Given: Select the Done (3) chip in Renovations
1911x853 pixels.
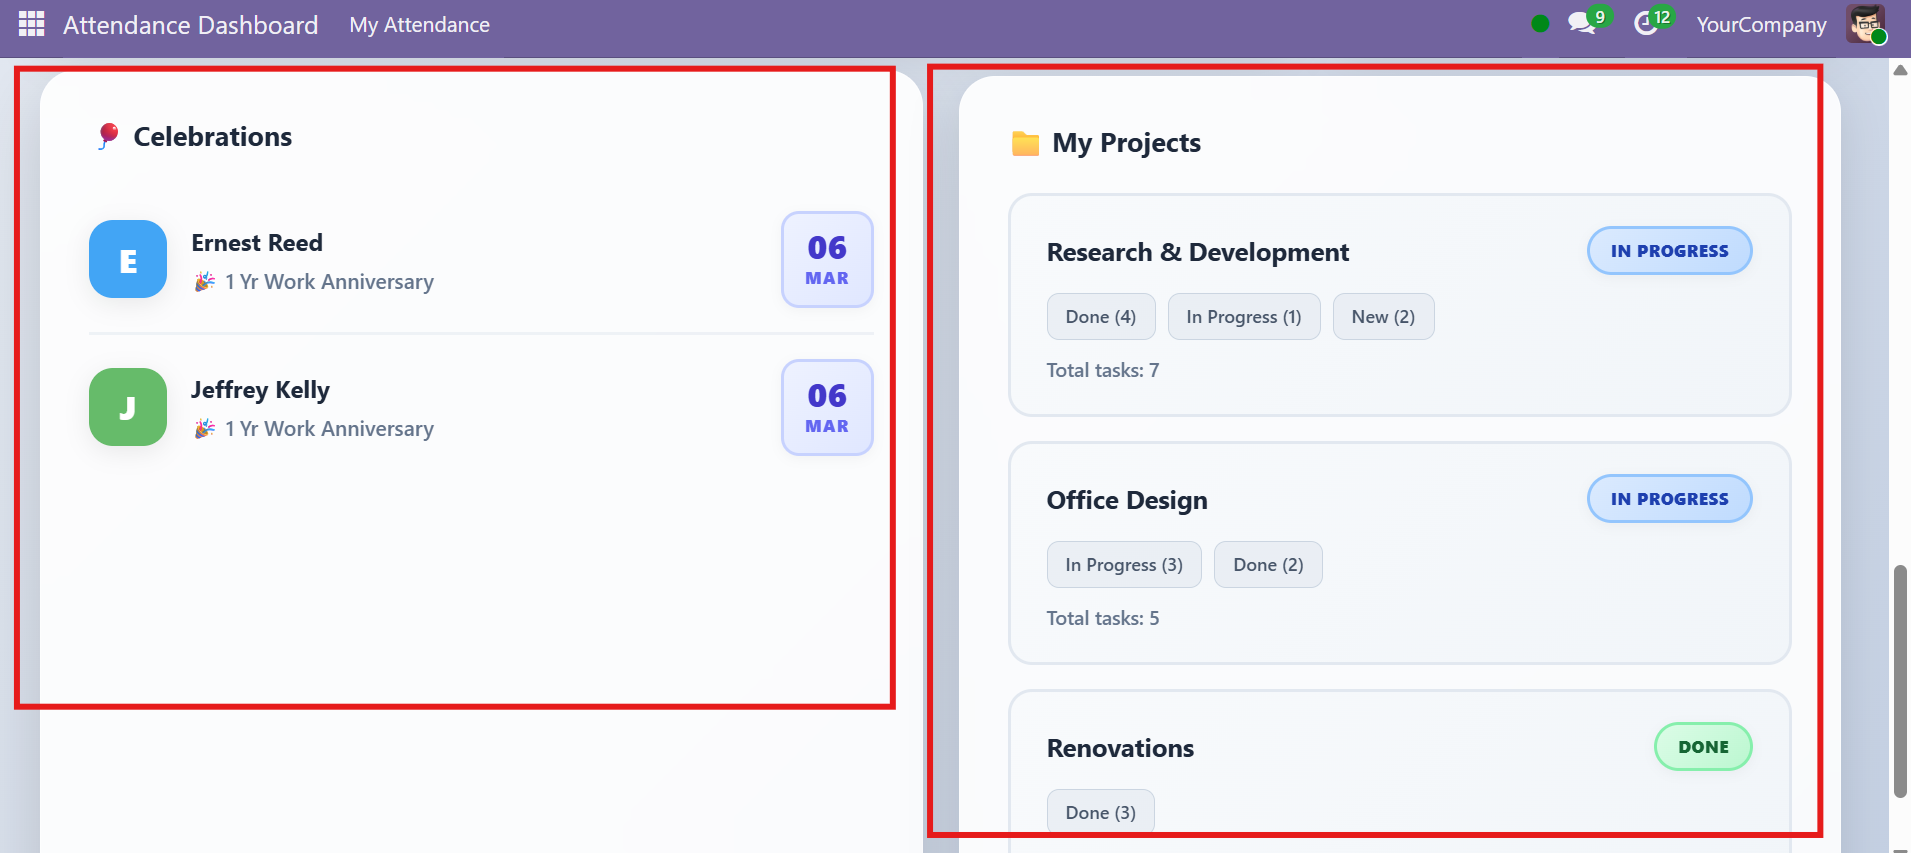Looking at the screenshot, I should click(x=1101, y=812).
